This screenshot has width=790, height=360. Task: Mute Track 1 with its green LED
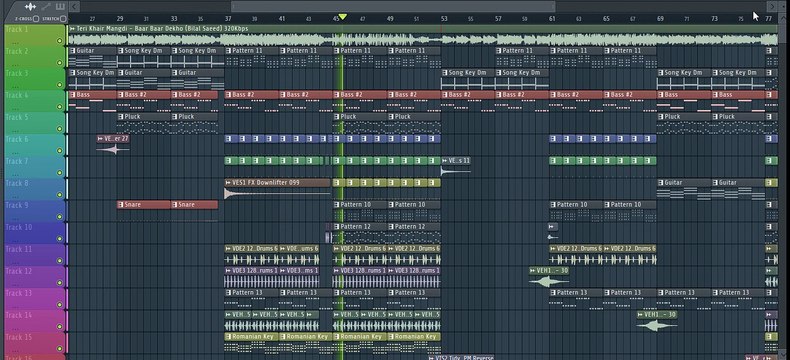coord(59,41)
